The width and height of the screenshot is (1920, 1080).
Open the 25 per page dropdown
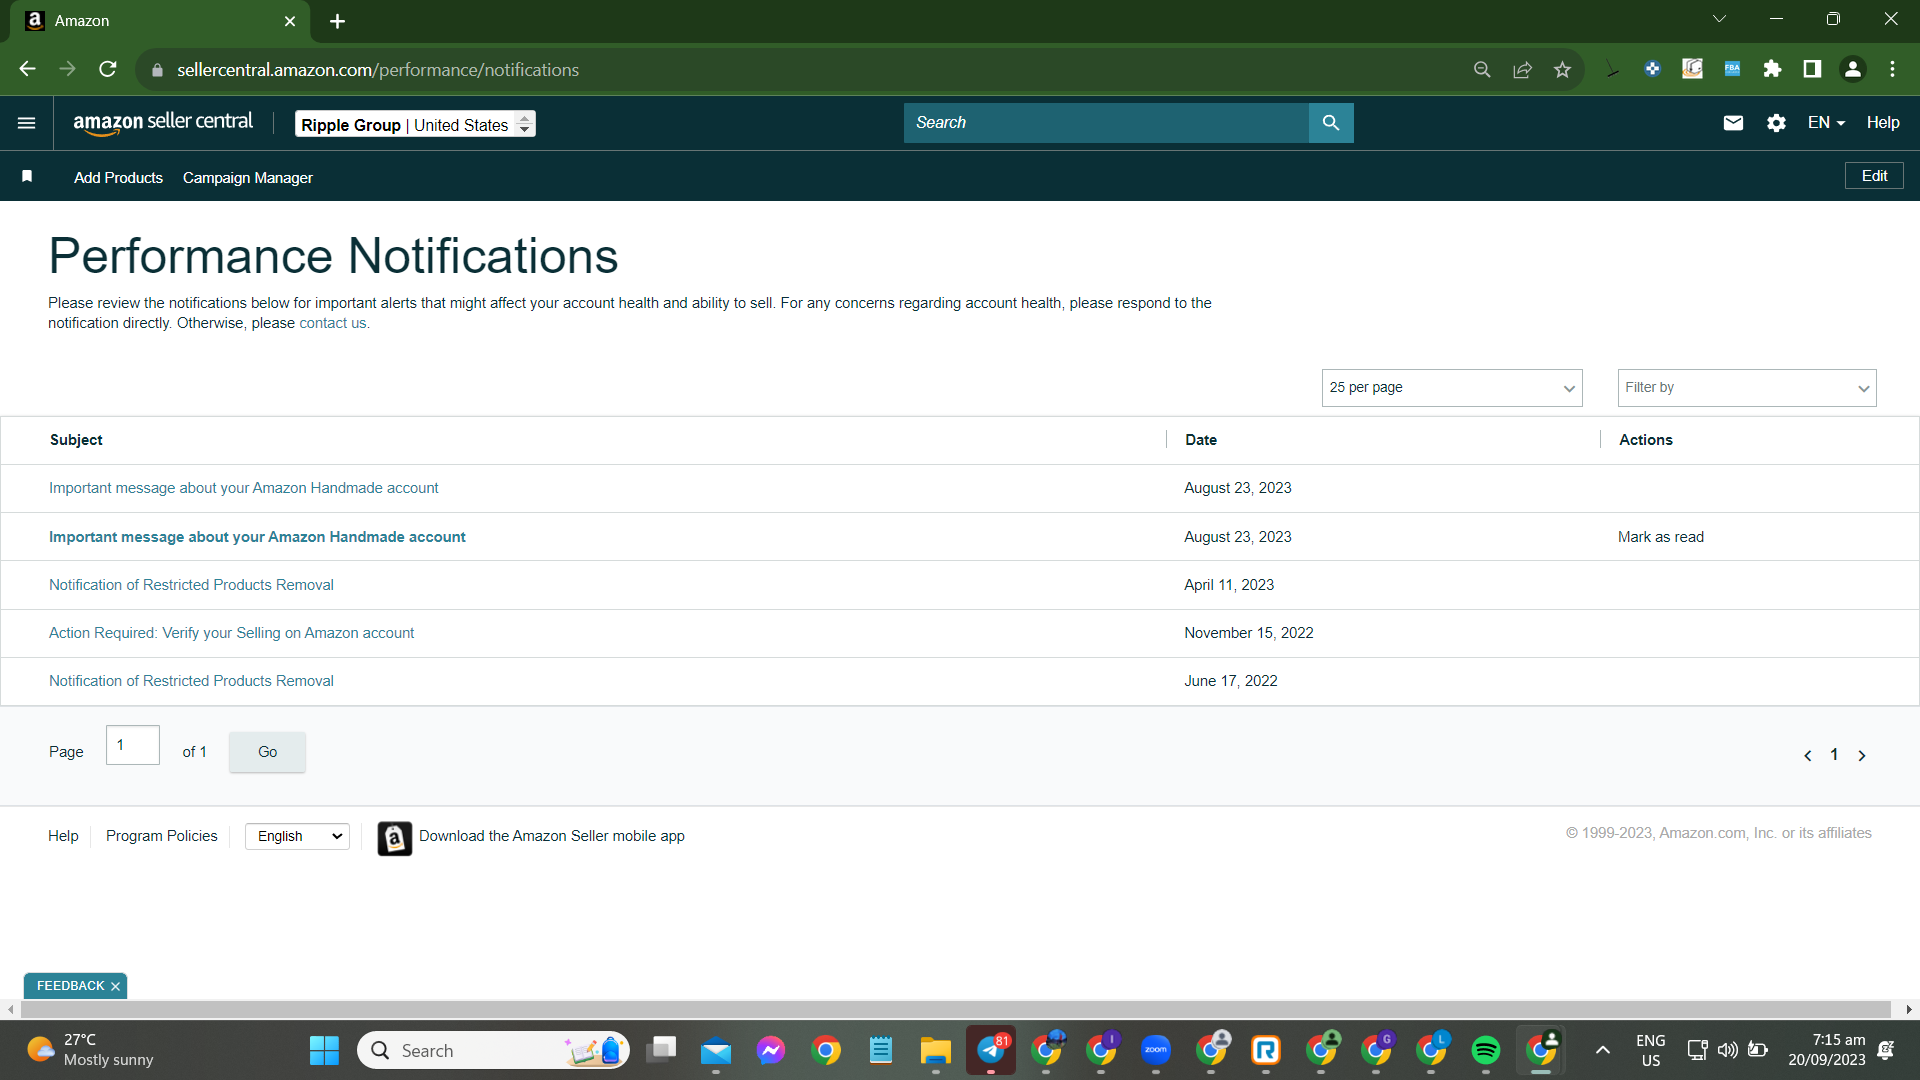point(1452,388)
